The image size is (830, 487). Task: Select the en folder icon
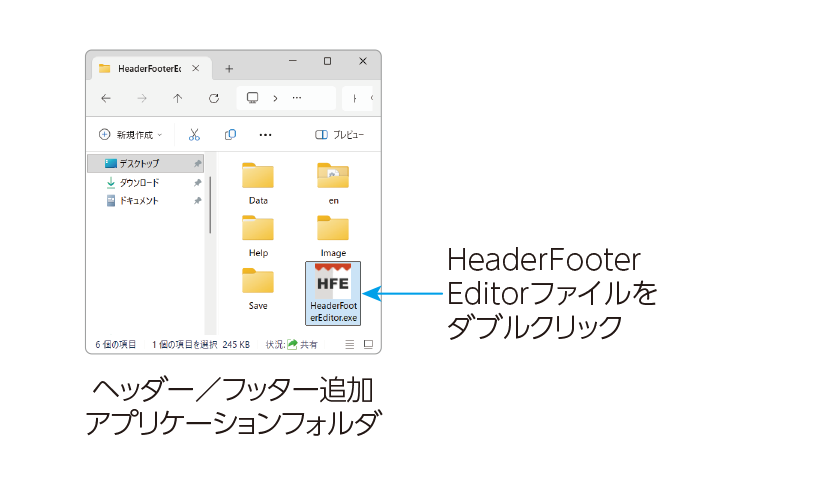[333, 176]
